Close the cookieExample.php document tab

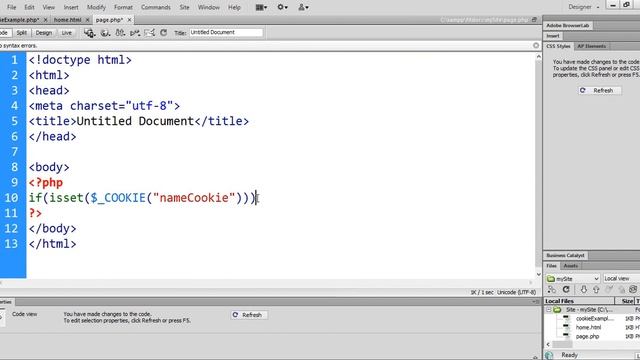45,20
